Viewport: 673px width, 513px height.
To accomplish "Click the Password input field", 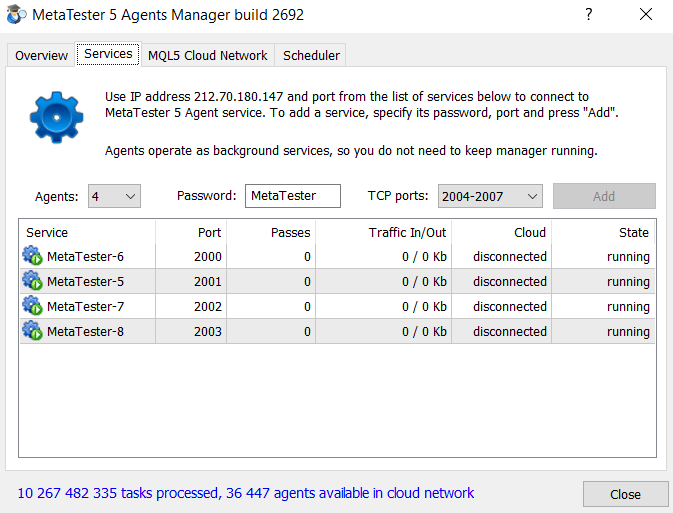I will [x=292, y=196].
